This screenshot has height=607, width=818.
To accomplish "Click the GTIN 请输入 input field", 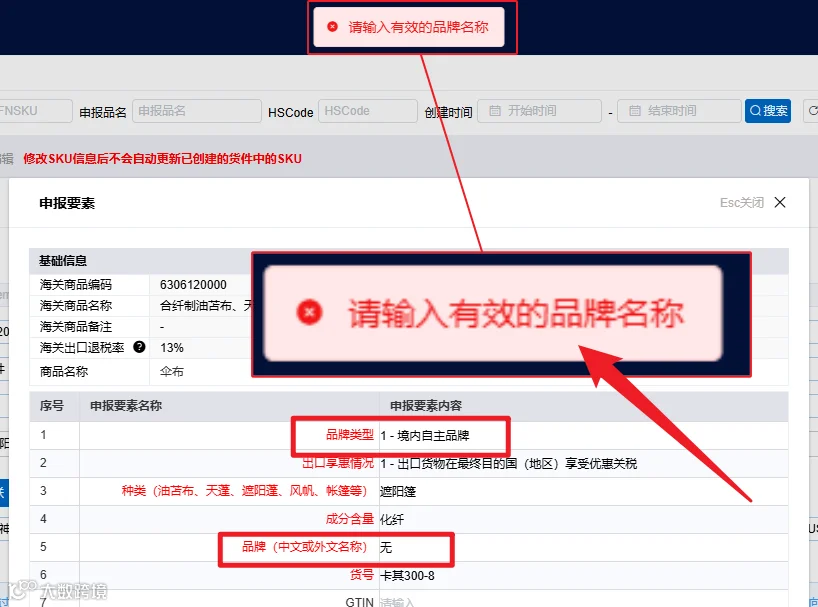I will pos(583,601).
